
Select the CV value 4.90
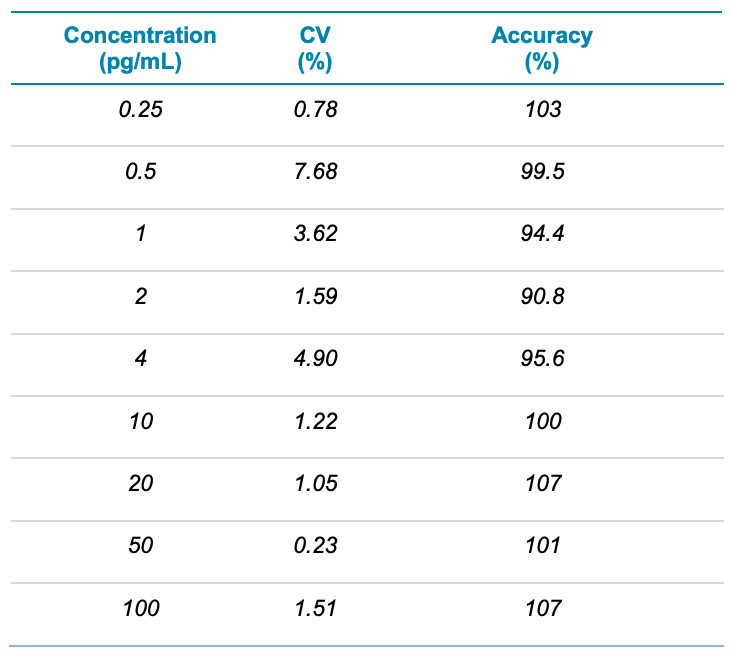315,359
